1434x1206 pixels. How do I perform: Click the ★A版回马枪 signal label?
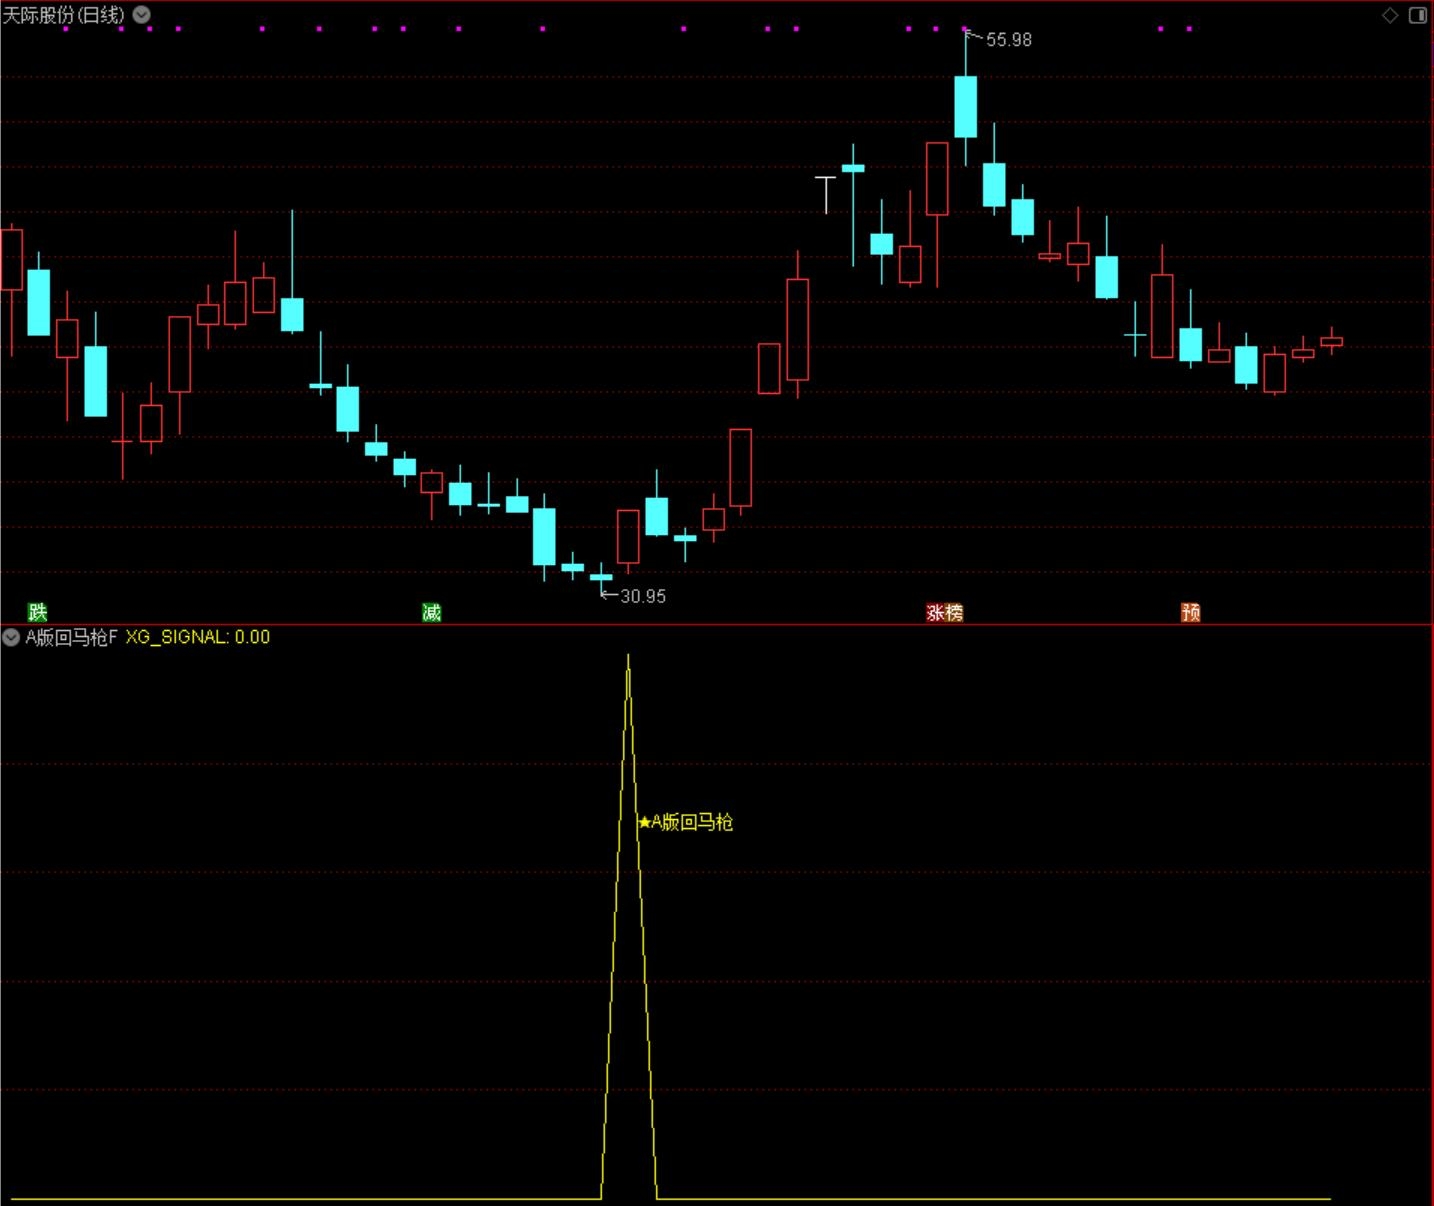coord(686,823)
